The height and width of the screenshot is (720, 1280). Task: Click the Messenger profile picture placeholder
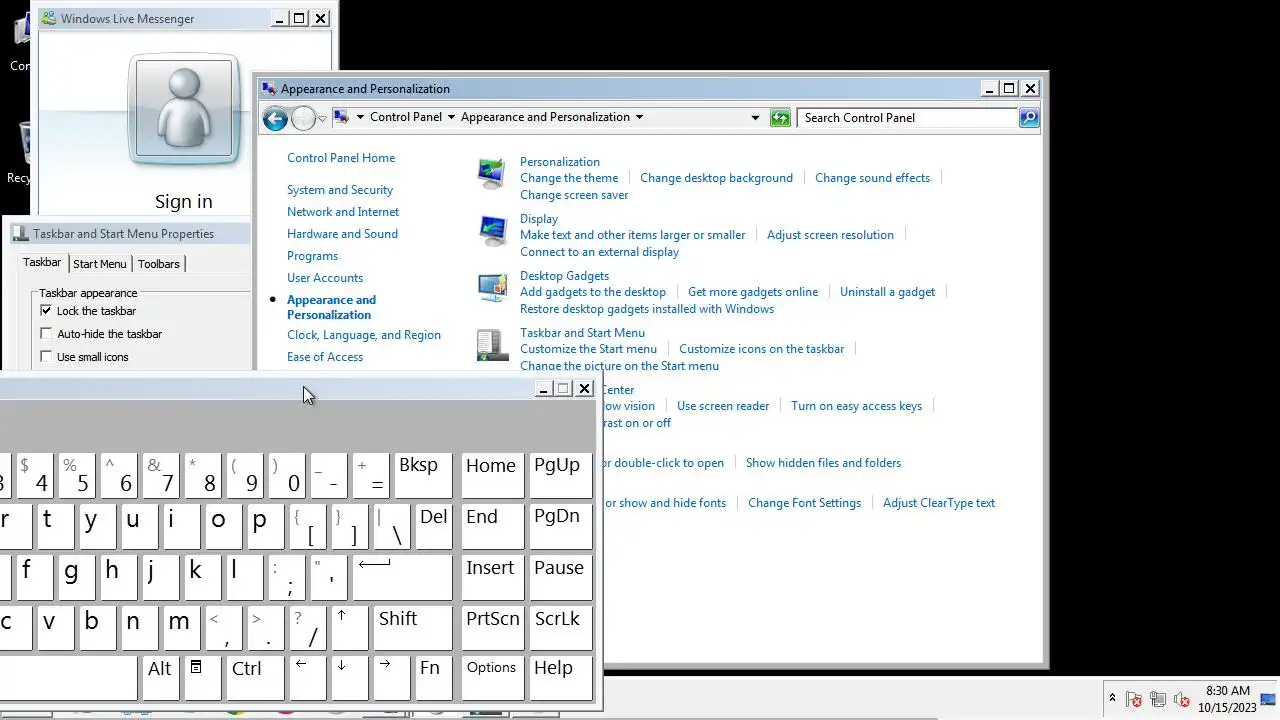pyautogui.click(x=183, y=110)
